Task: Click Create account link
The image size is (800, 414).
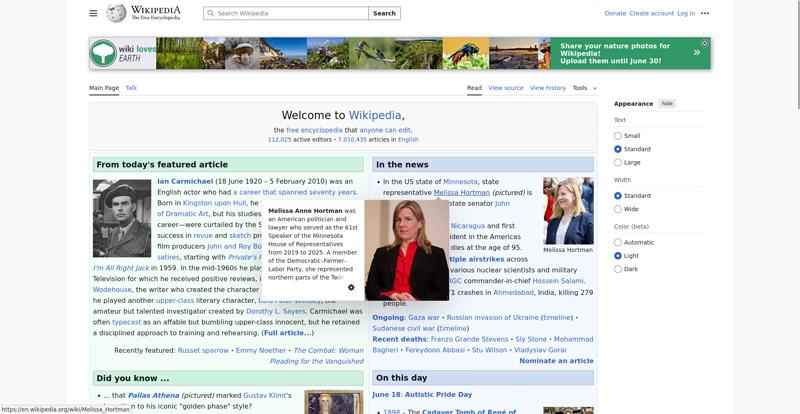Action: click(x=652, y=13)
